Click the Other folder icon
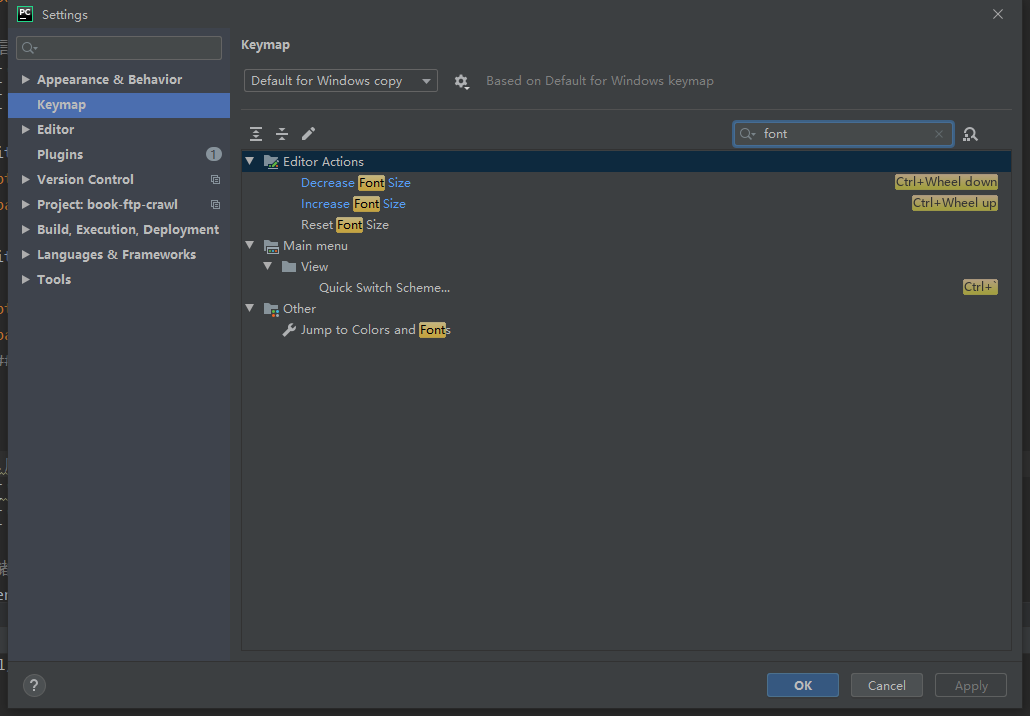This screenshot has width=1030, height=716. click(x=271, y=309)
